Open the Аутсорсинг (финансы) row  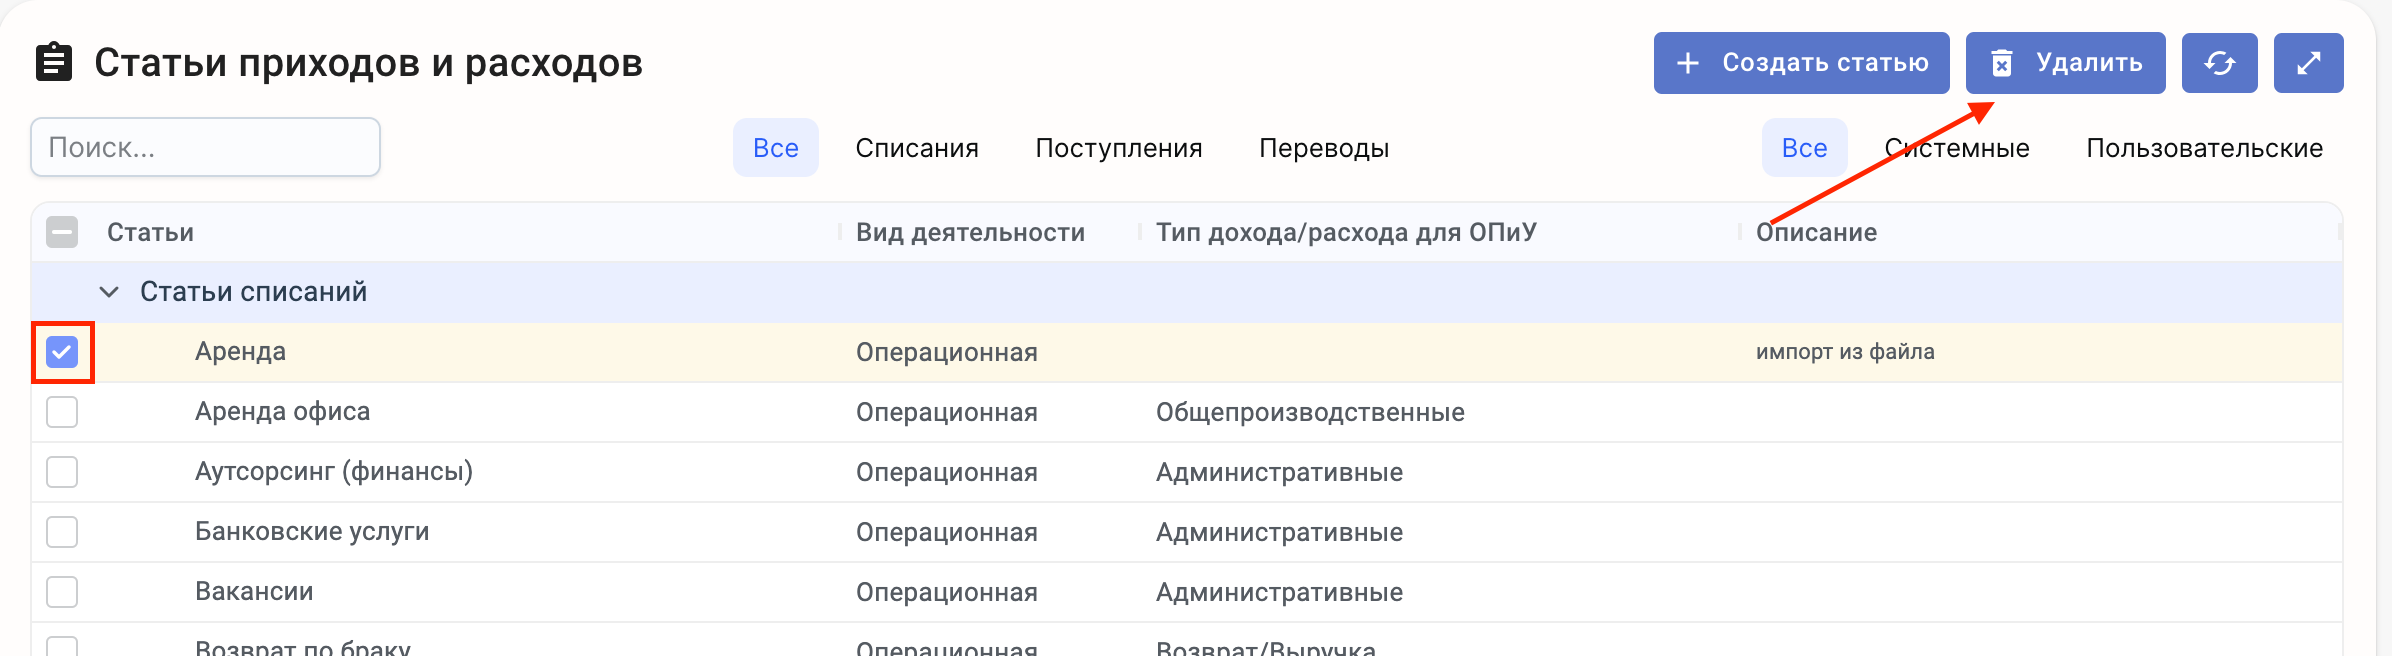point(334,472)
